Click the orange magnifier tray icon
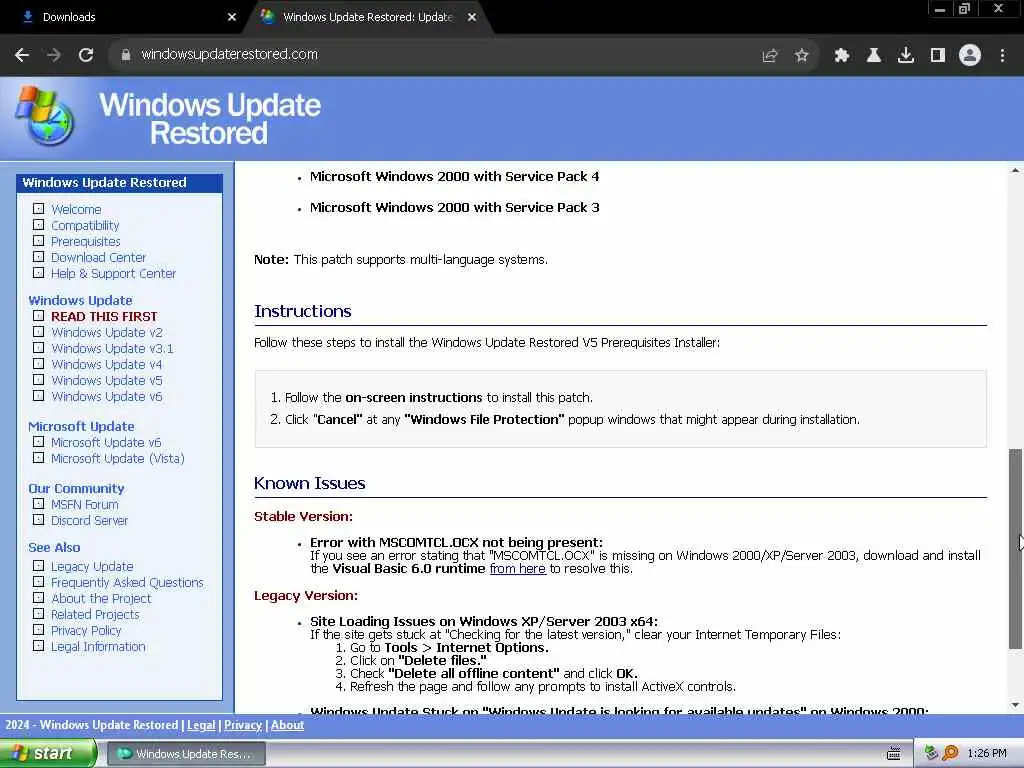 tap(950, 753)
